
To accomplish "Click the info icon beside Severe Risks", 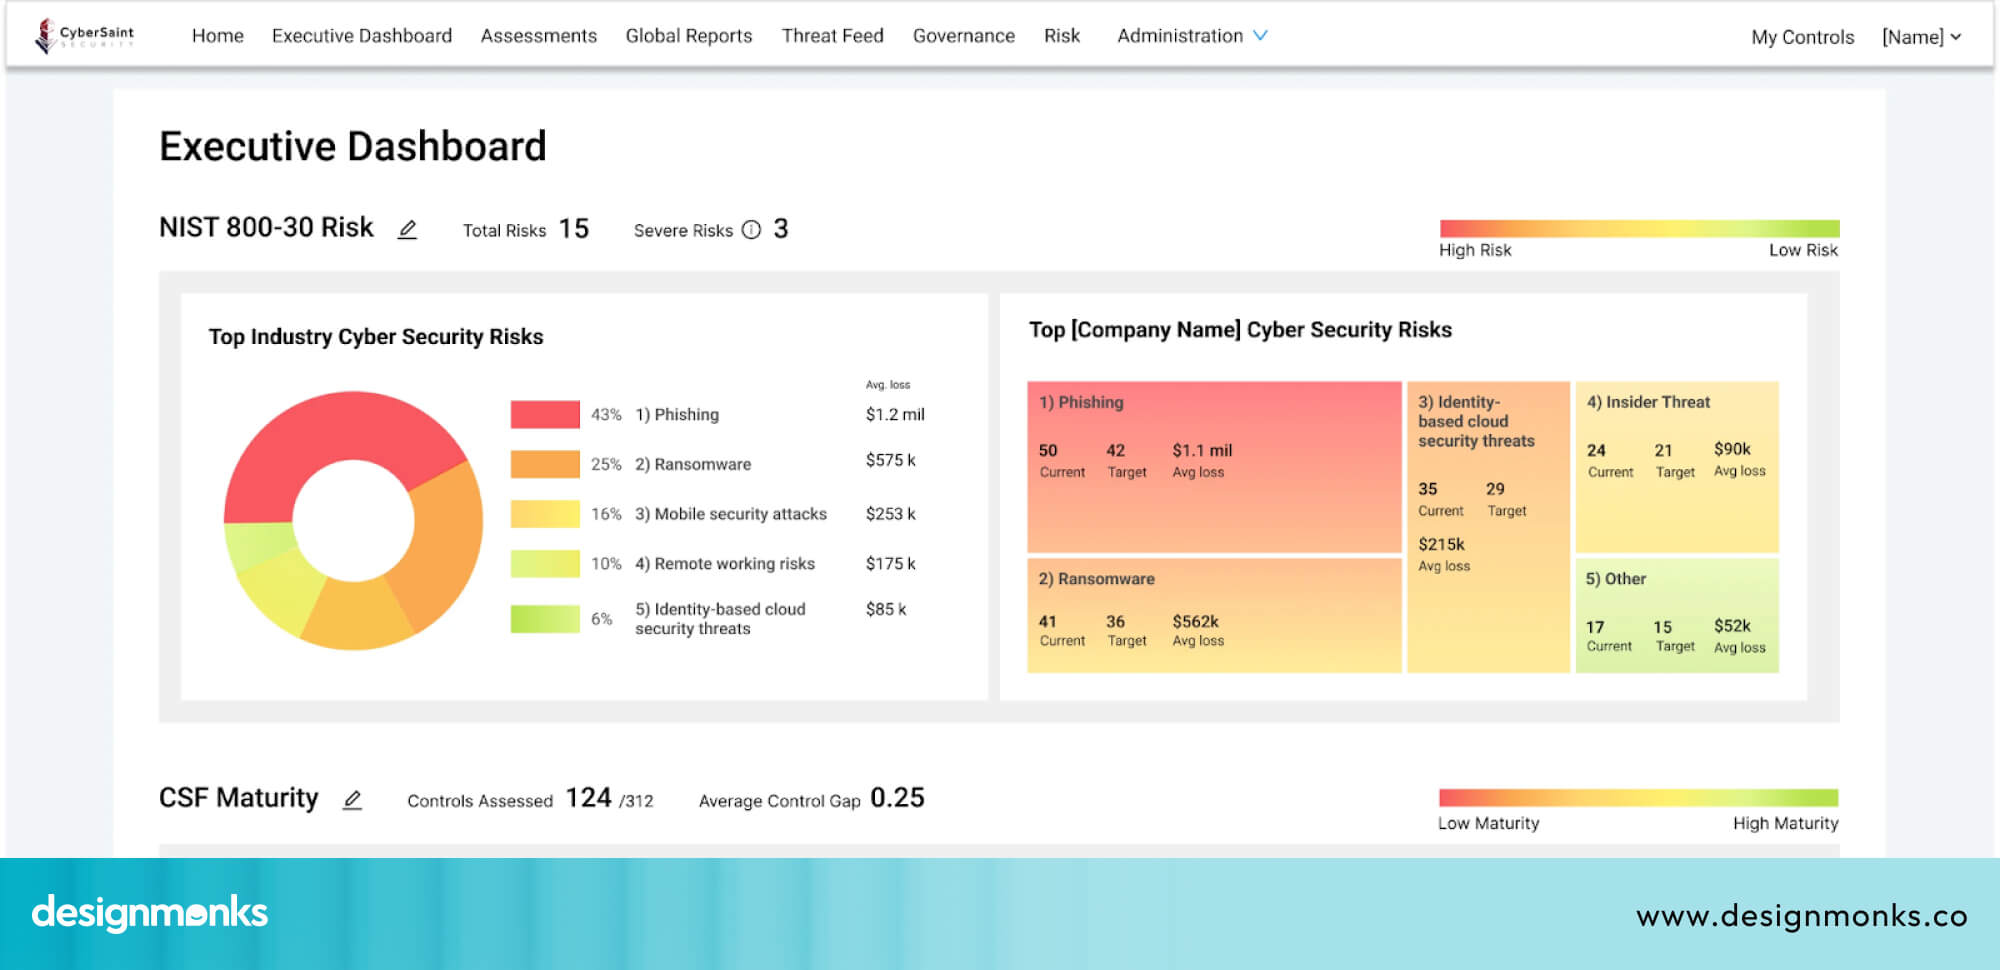I will (x=751, y=230).
